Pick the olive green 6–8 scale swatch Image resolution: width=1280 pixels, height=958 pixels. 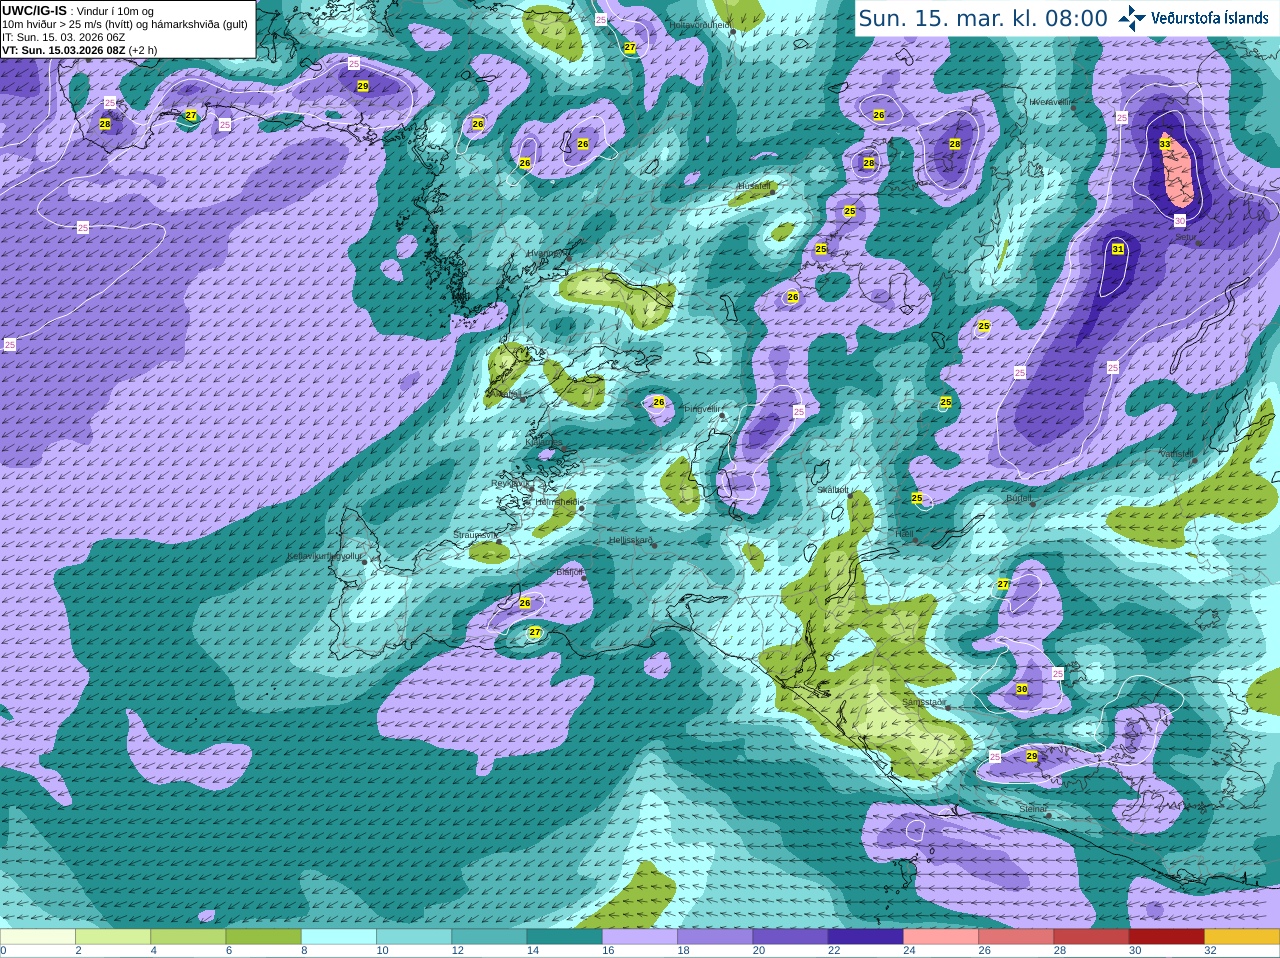263,936
